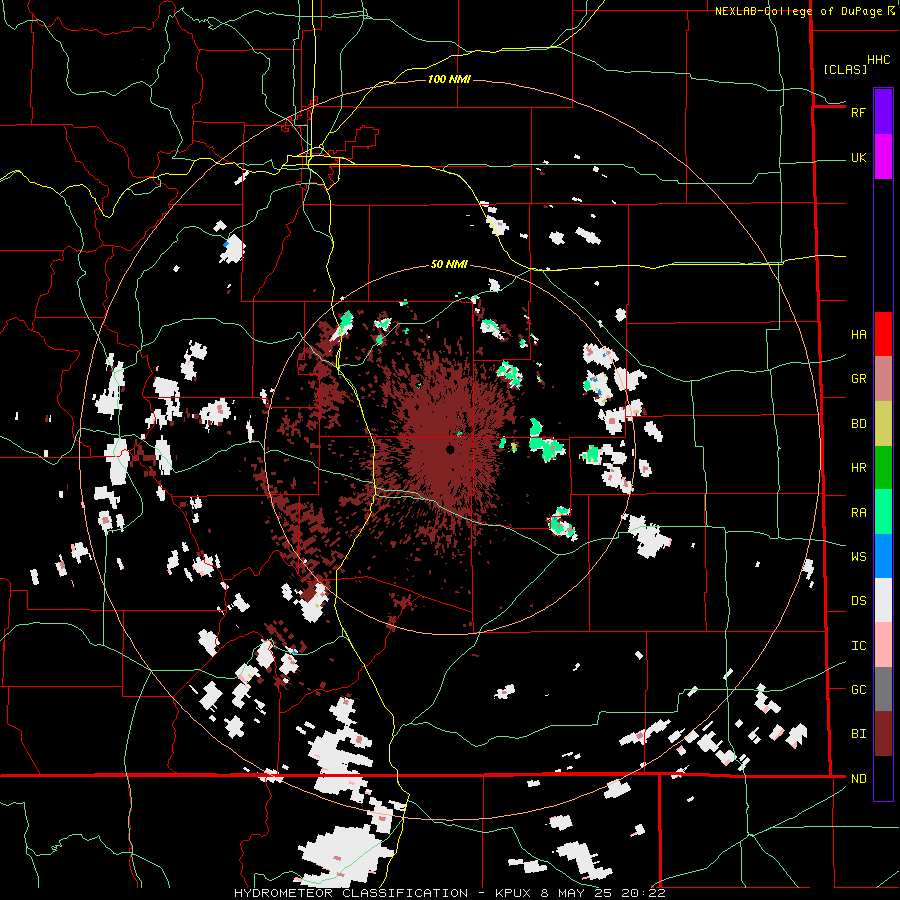Click the DS legend label

[858, 601]
